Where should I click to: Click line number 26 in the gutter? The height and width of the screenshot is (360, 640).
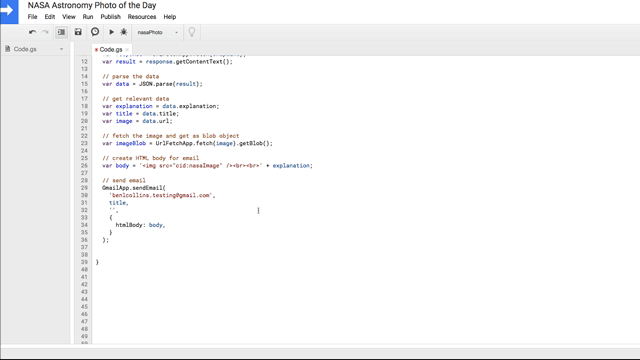pyautogui.click(x=84, y=166)
